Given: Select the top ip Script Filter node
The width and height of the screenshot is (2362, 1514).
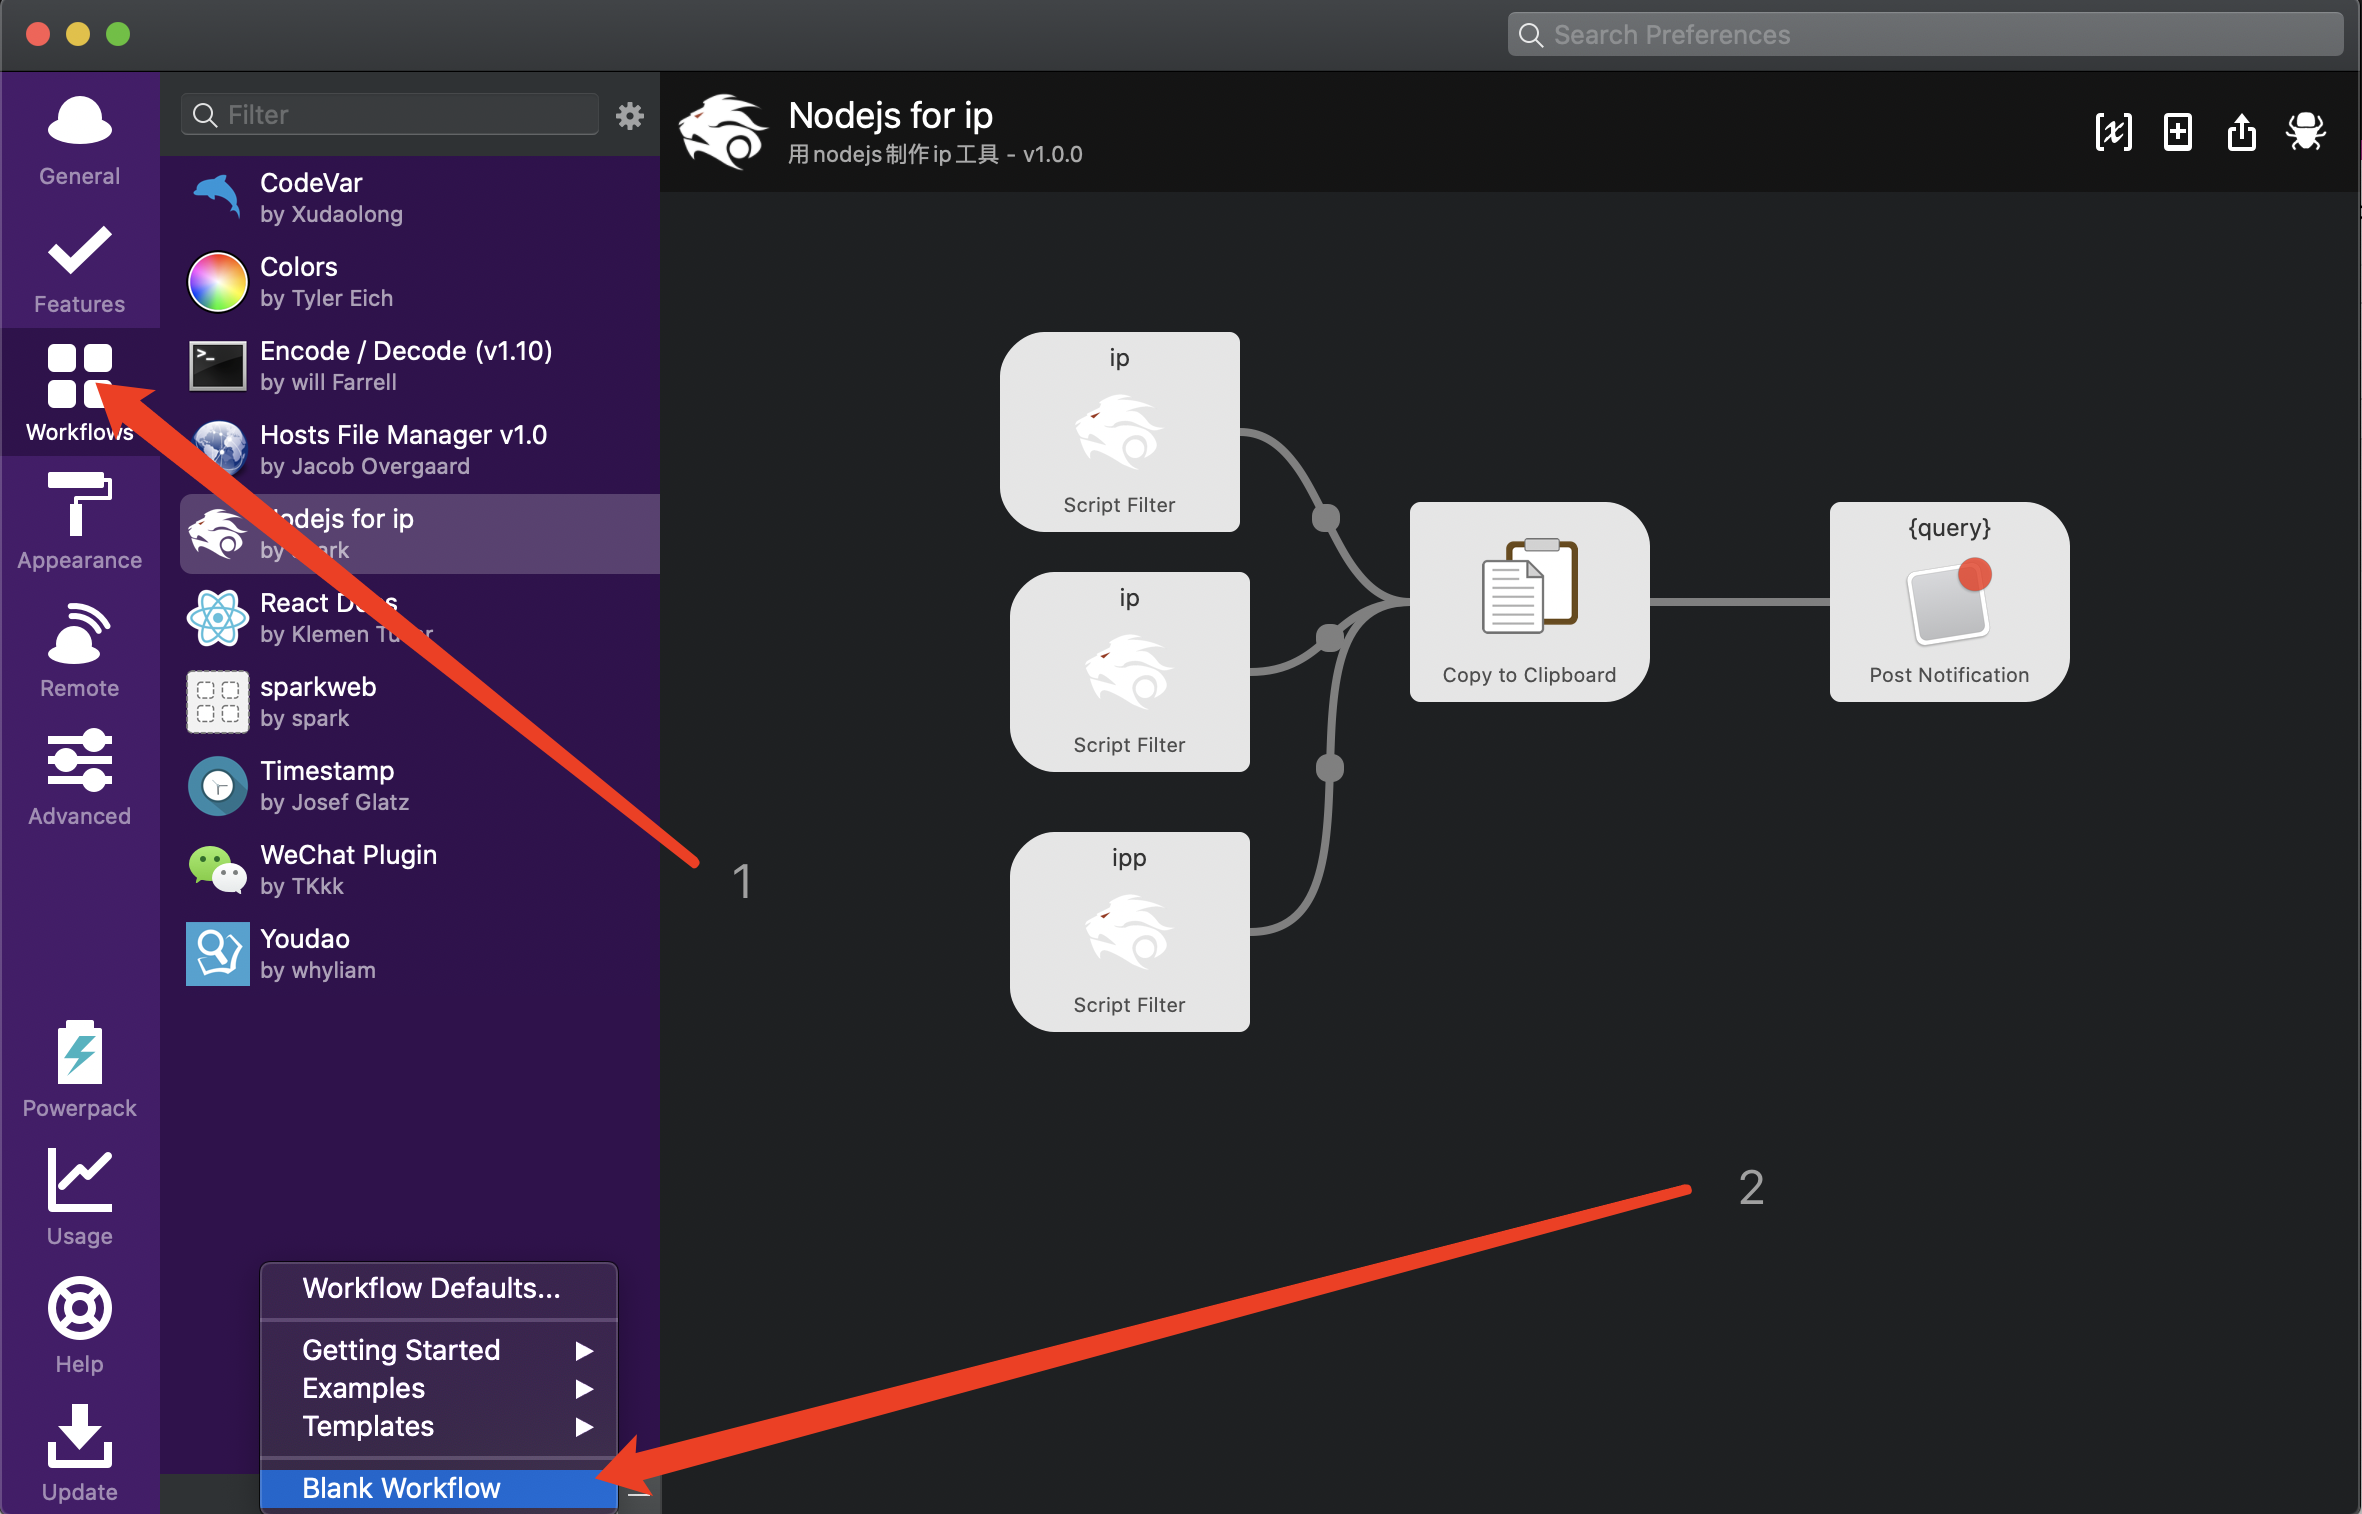Looking at the screenshot, I should [1119, 432].
